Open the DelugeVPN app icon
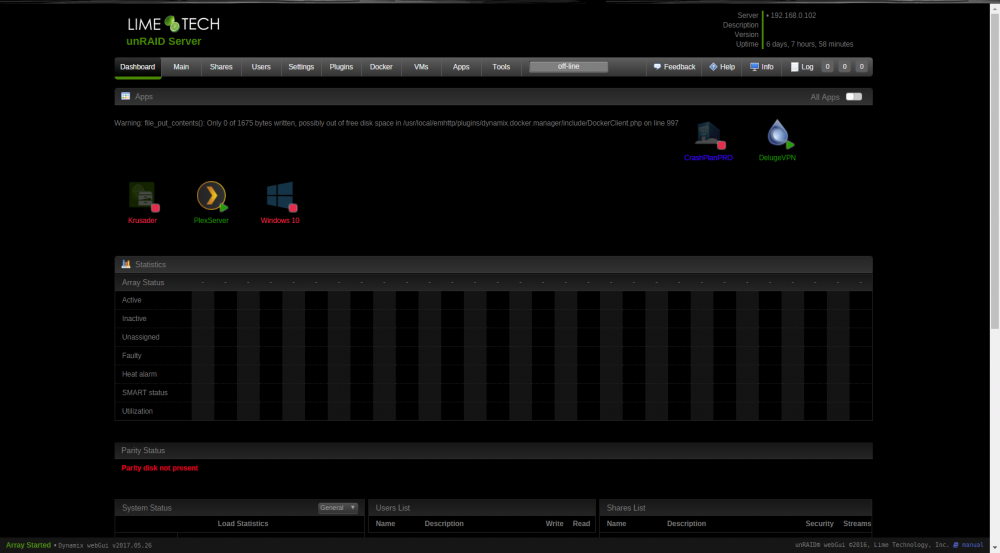The height and width of the screenshot is (553, 1000). click(x=779, y=135)
